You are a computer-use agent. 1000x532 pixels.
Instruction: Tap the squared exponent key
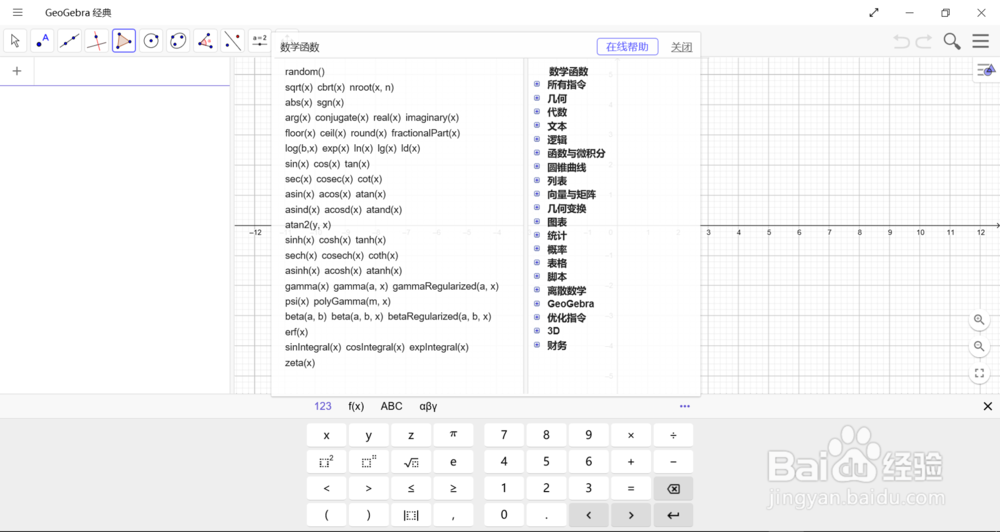click(x=327, y=462)
